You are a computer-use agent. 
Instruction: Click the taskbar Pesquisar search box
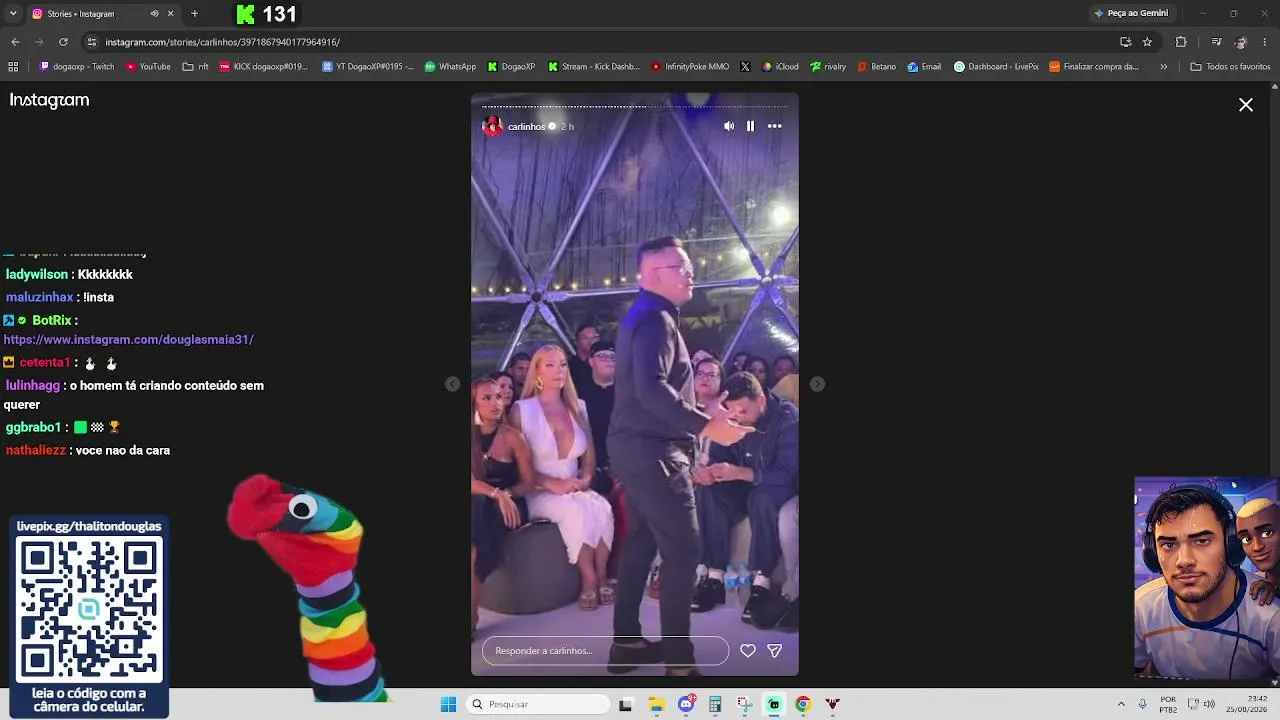(539, 704)
